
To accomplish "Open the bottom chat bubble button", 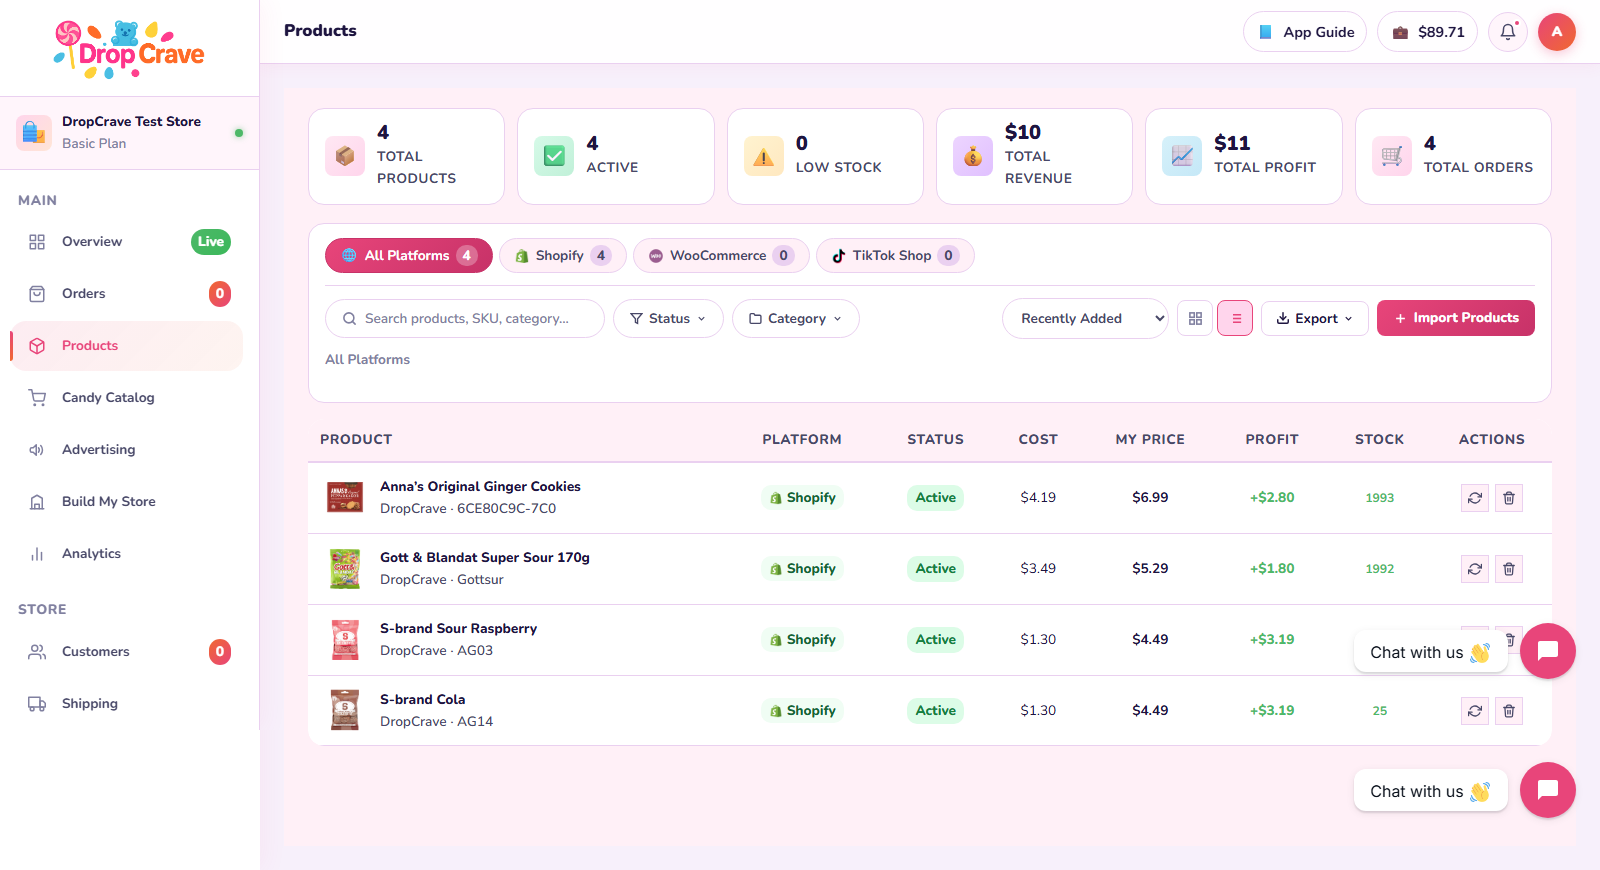I will tap(1548, 790).
